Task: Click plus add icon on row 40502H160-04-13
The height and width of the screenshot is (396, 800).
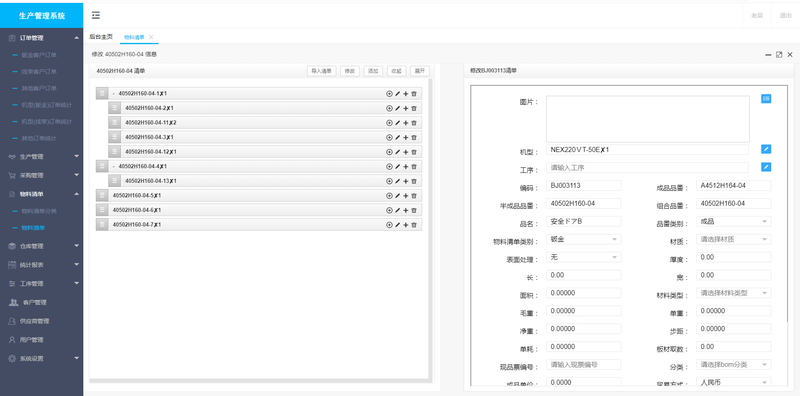Action: pos(406,181)
